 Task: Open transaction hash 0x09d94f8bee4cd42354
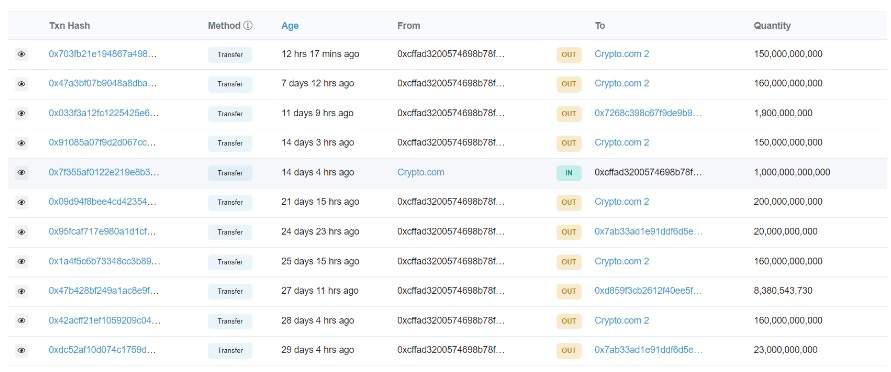(102, 202)
